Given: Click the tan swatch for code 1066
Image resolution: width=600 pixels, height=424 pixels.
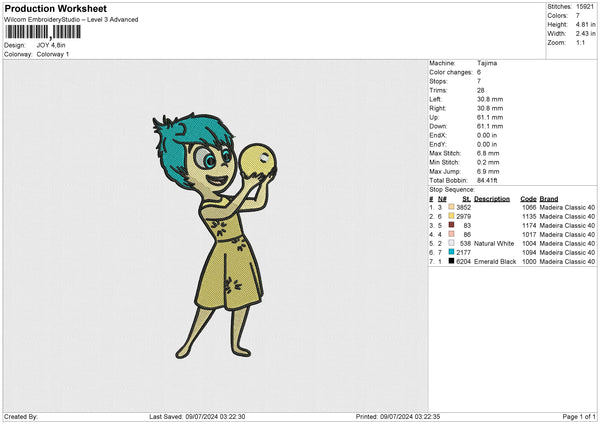Looking at the screenshot, I should click(451, 207).
